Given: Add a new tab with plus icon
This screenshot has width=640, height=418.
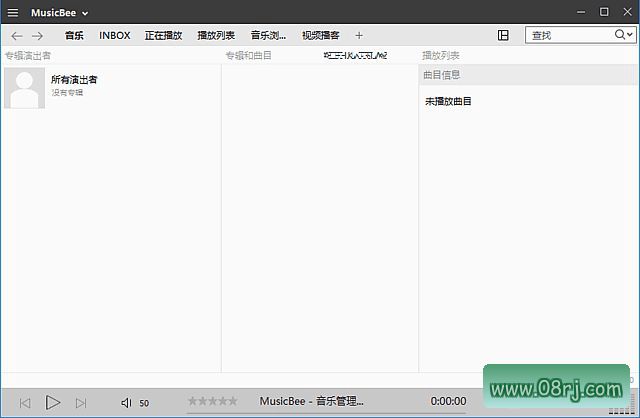Looking at the screenshot, I should click(359, 36).
